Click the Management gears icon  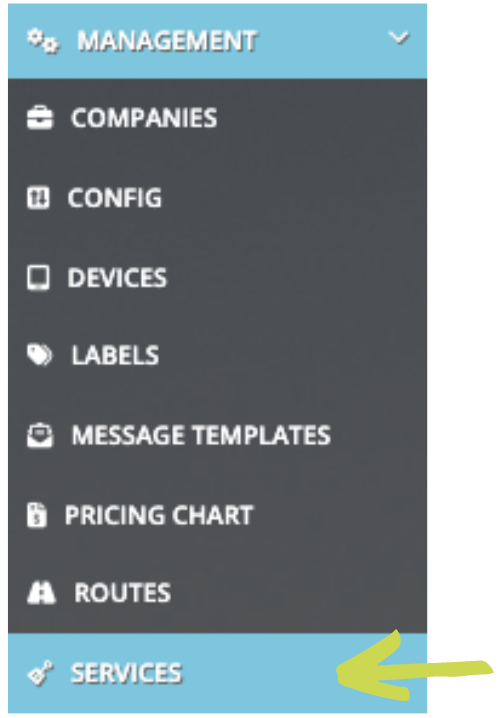(x=43, y=41)
